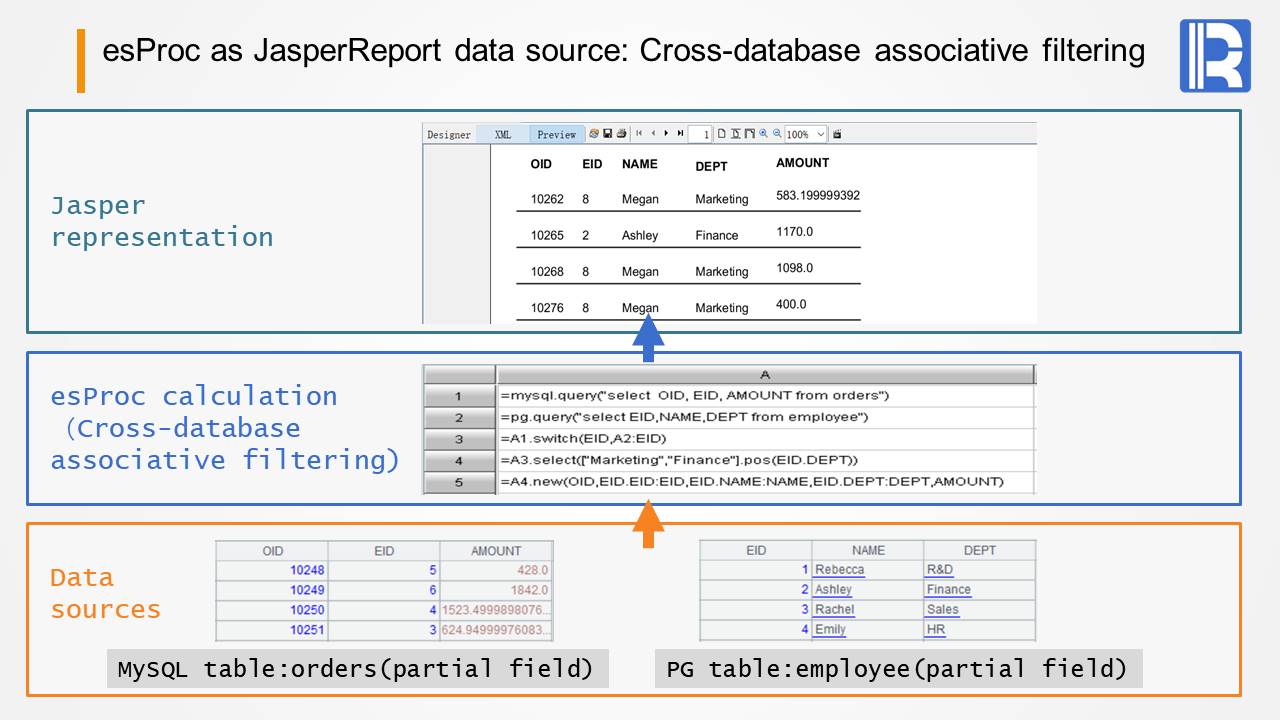Click the zoom in magnifier icon
1280x720 pixels.
(763, 133)
